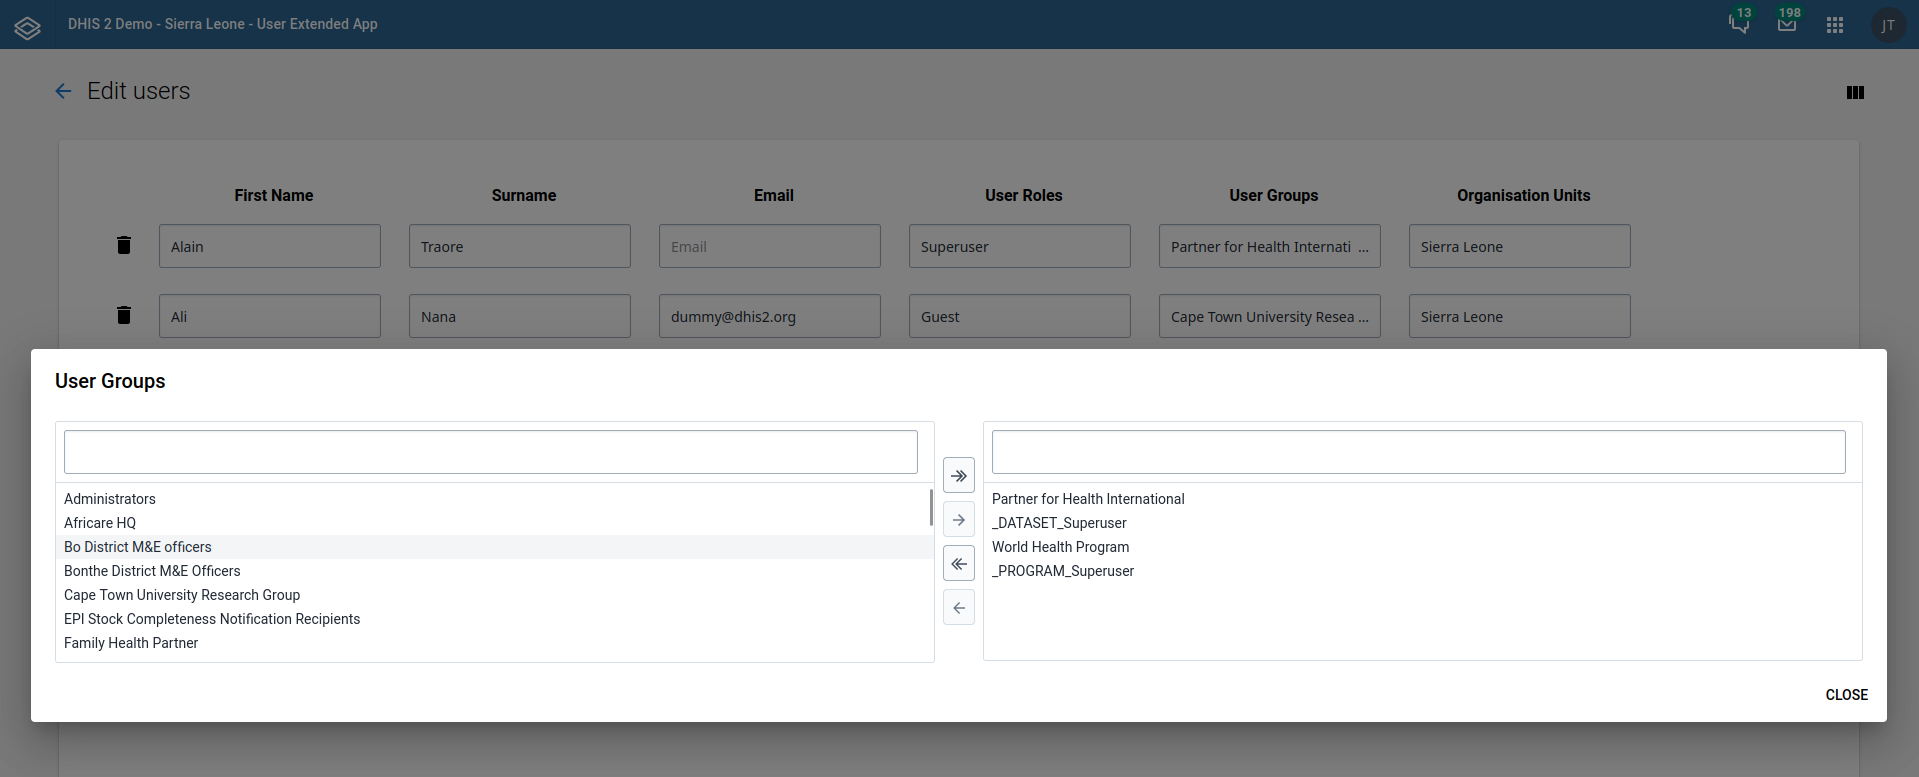Screen dimensions: 1919x777
Task: Select _DATASET_Superuser in assigned groups
Action: (1422, 523)
